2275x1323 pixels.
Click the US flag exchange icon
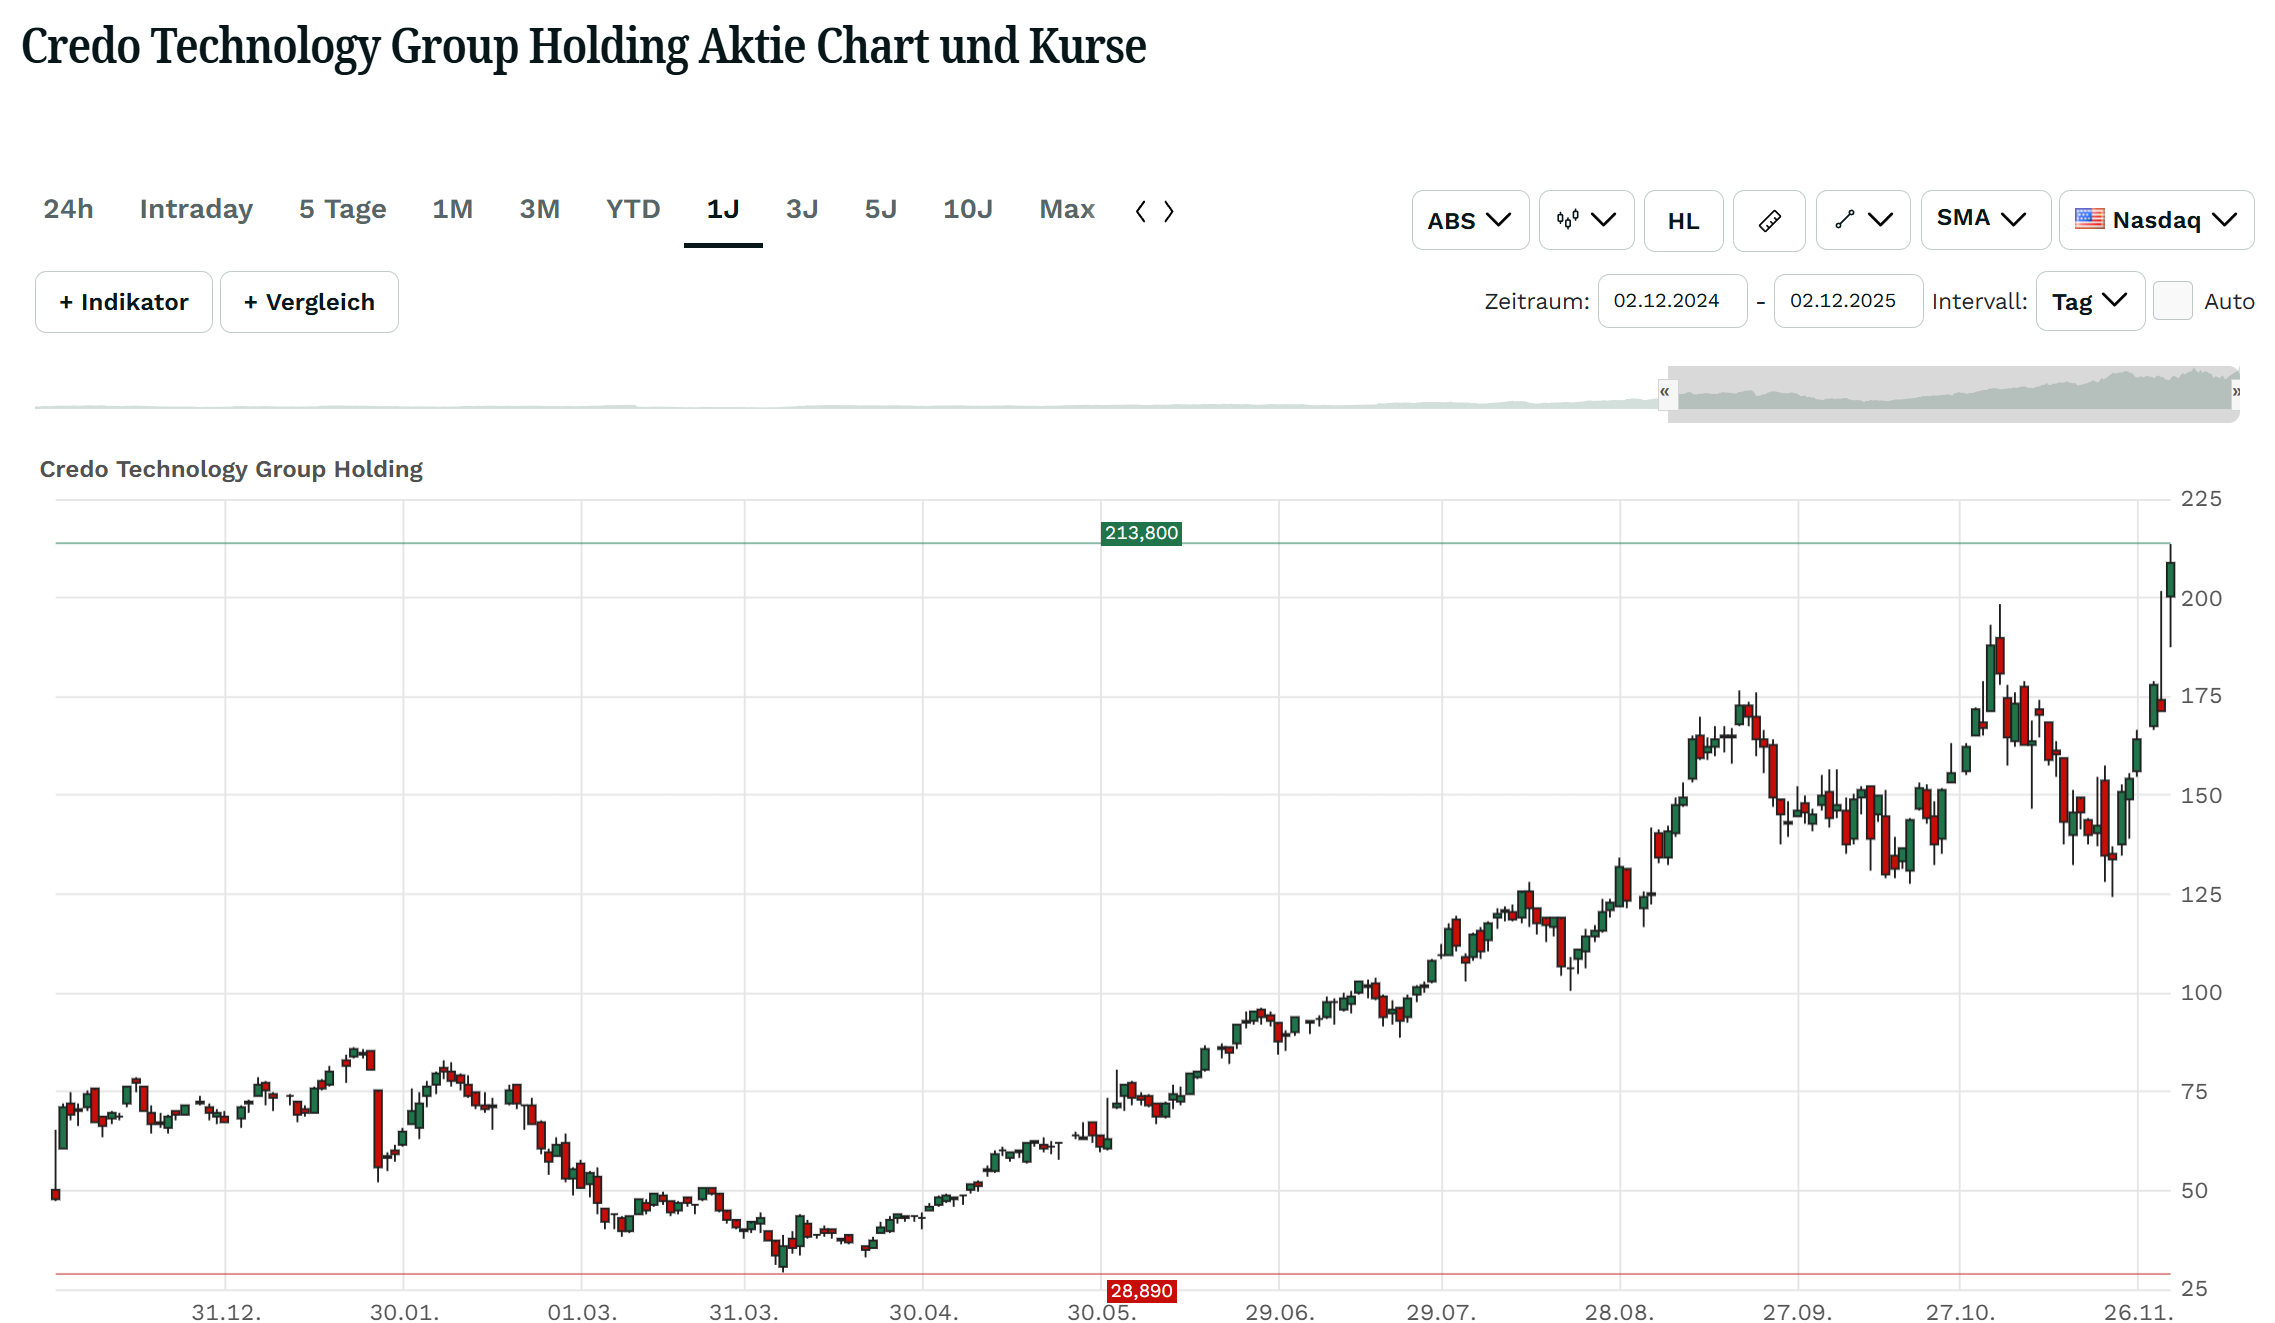(x=2089, y=219)
